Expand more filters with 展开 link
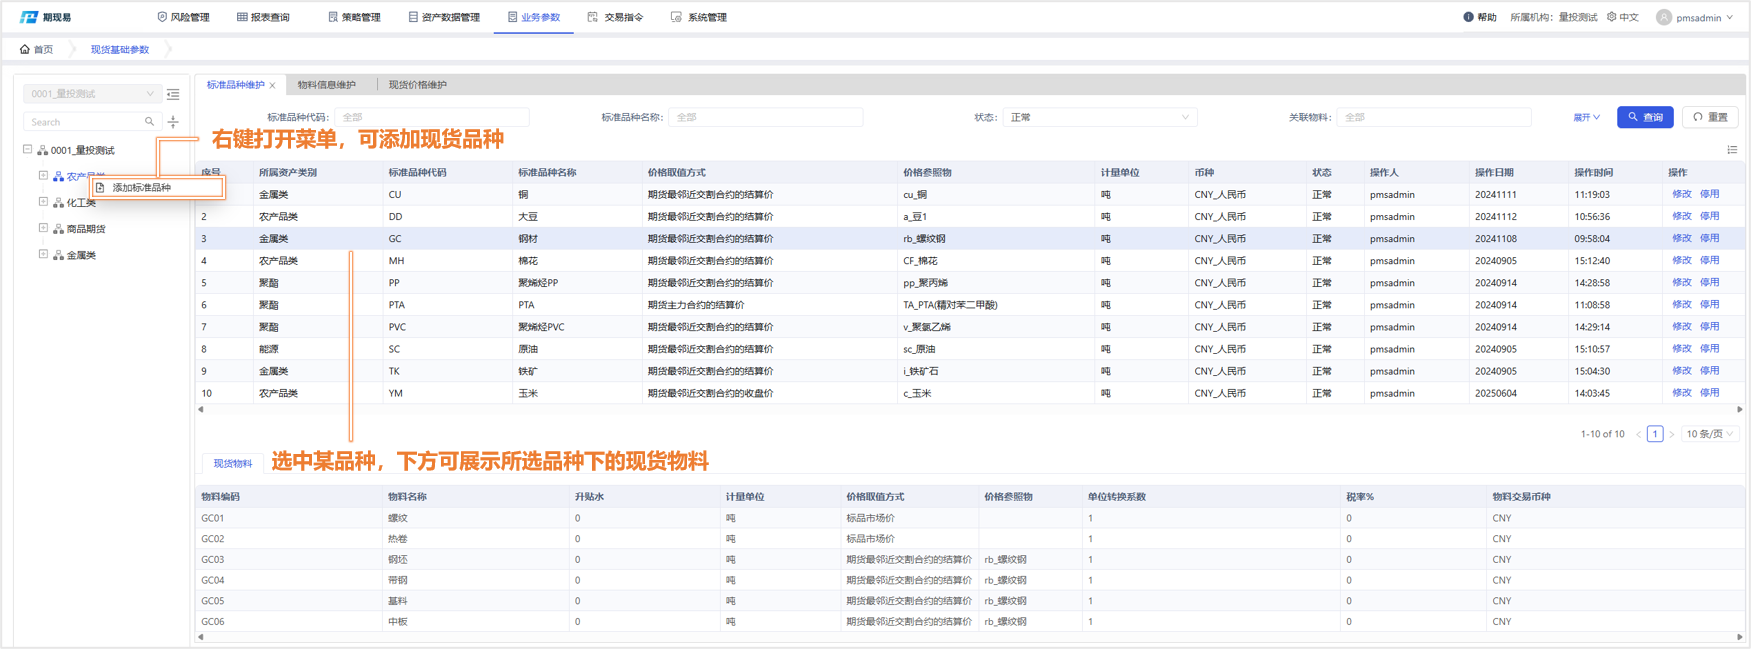This screenshot has height=649, width=1751. (1586, 117)
